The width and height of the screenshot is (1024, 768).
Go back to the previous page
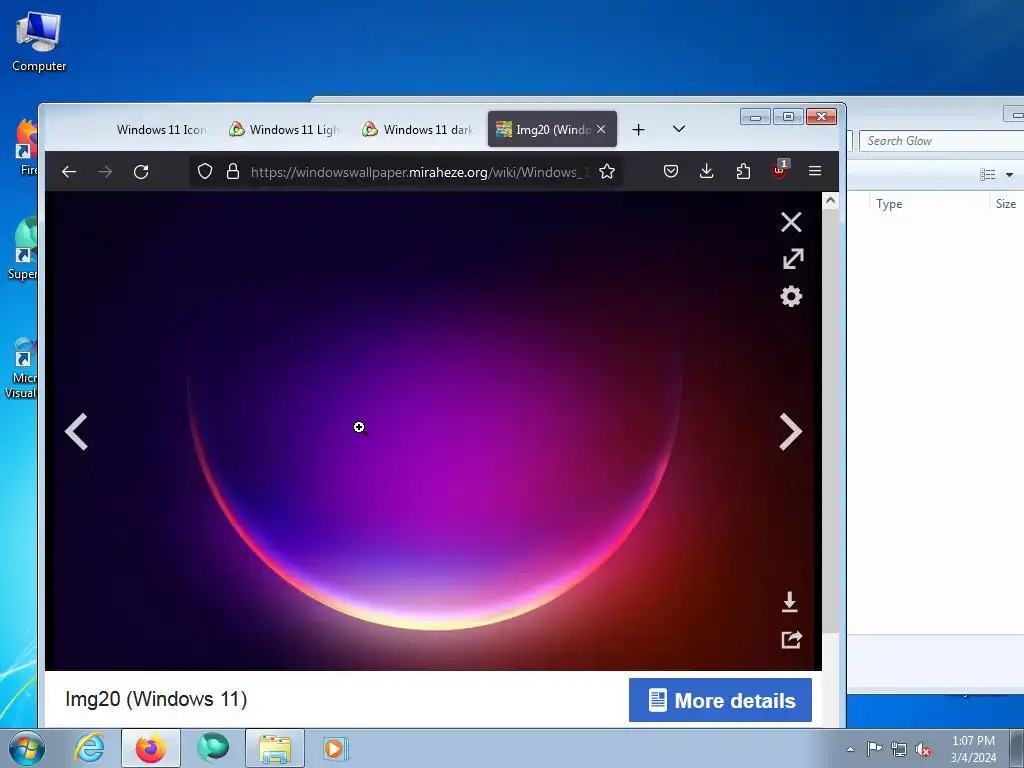69,172
